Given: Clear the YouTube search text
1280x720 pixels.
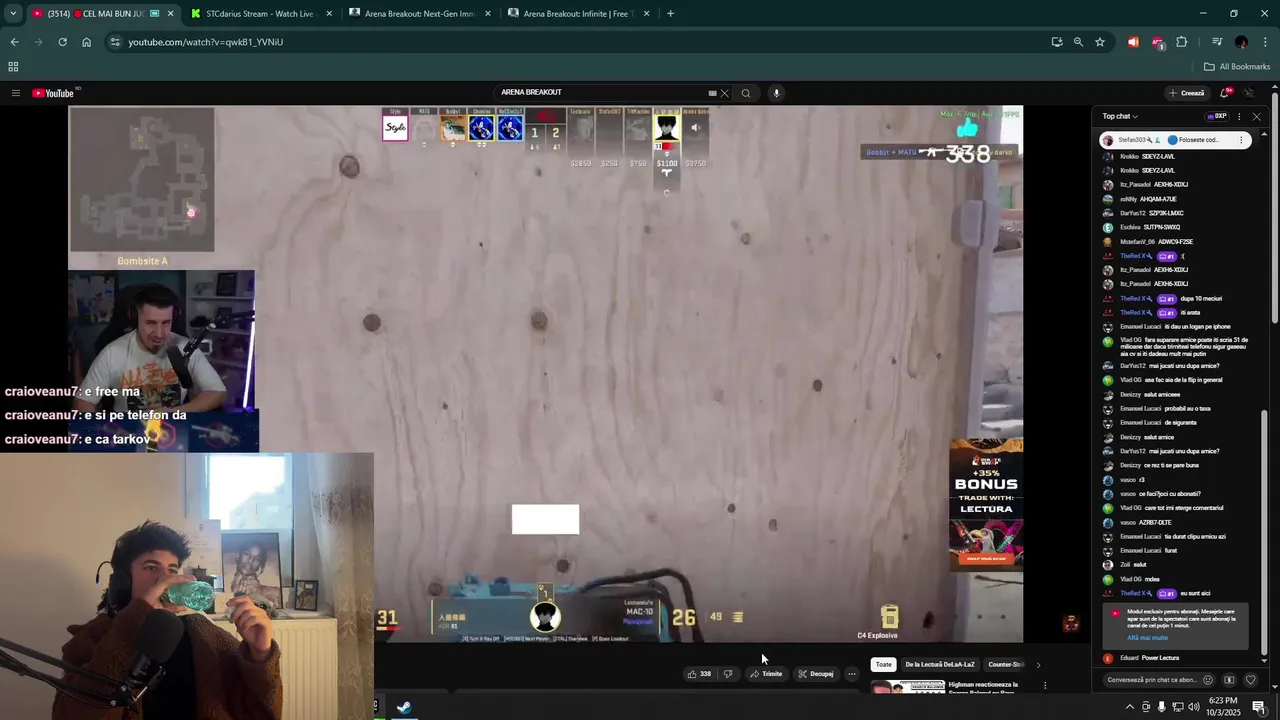Looking at the screenshot, I should (724, 93).
